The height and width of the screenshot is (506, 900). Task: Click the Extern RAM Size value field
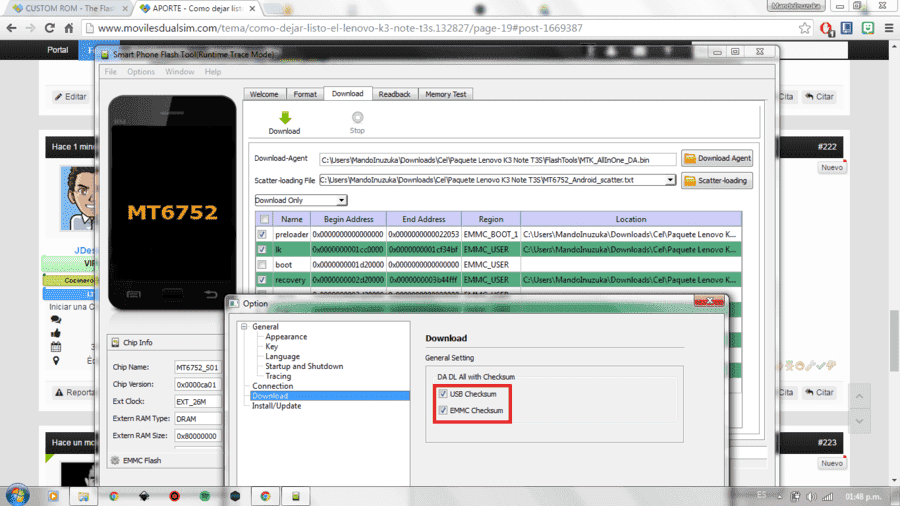197,436
